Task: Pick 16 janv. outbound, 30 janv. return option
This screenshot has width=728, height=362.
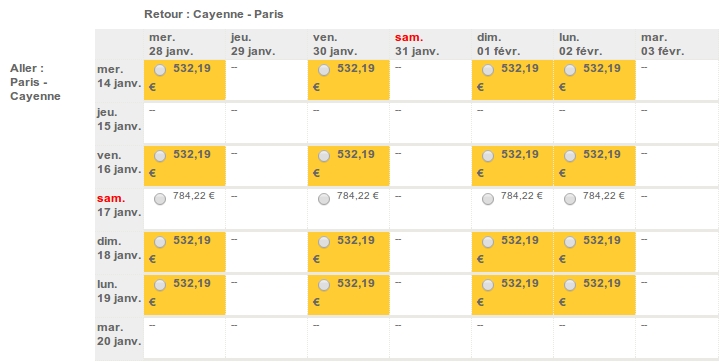Action: pos(324,156)
